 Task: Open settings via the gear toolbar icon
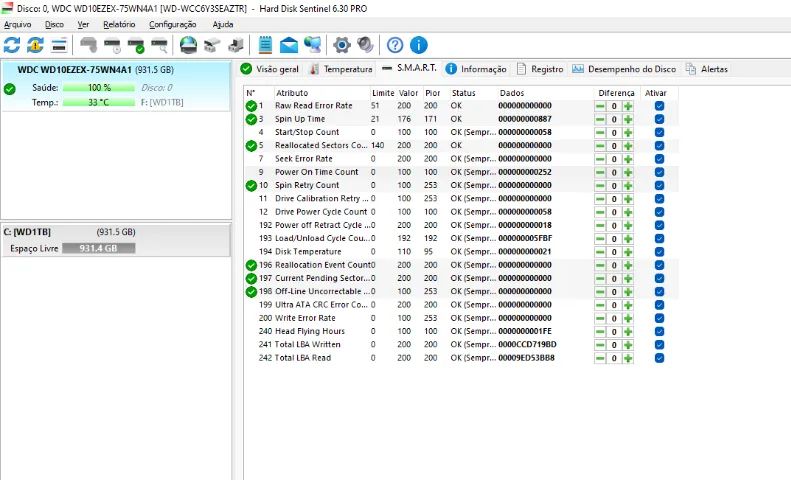click(342, 45)
